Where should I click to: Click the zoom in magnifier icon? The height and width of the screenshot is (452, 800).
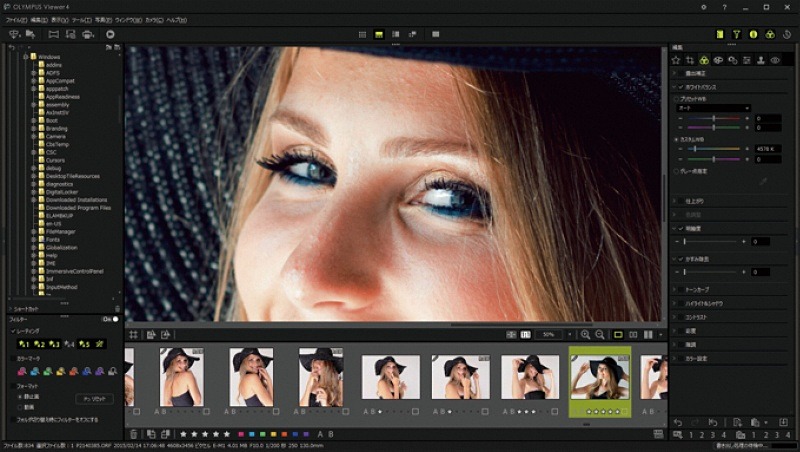(x=584, y=334)
